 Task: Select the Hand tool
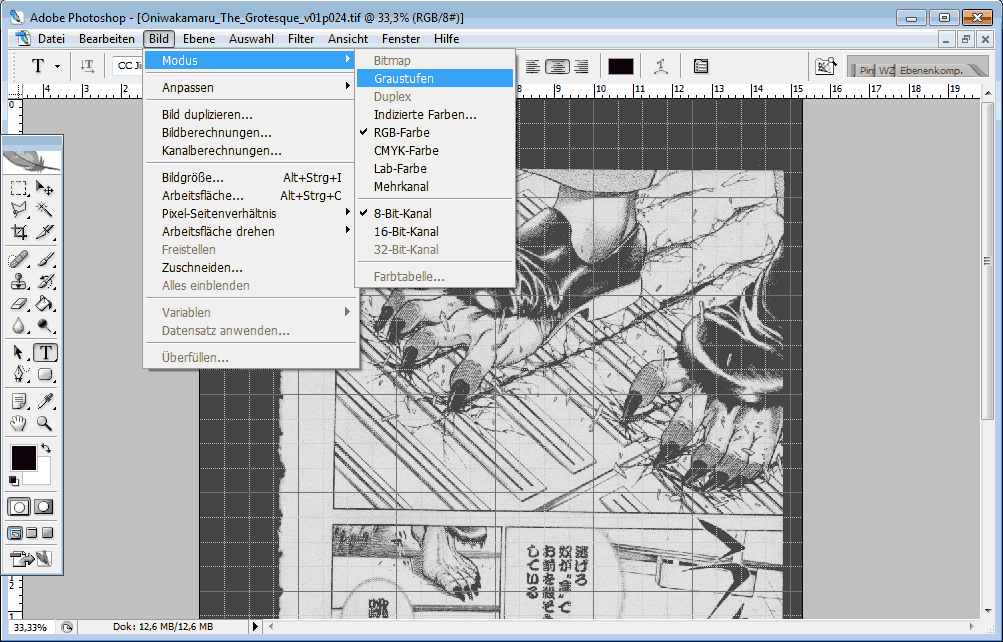point(19,423)
